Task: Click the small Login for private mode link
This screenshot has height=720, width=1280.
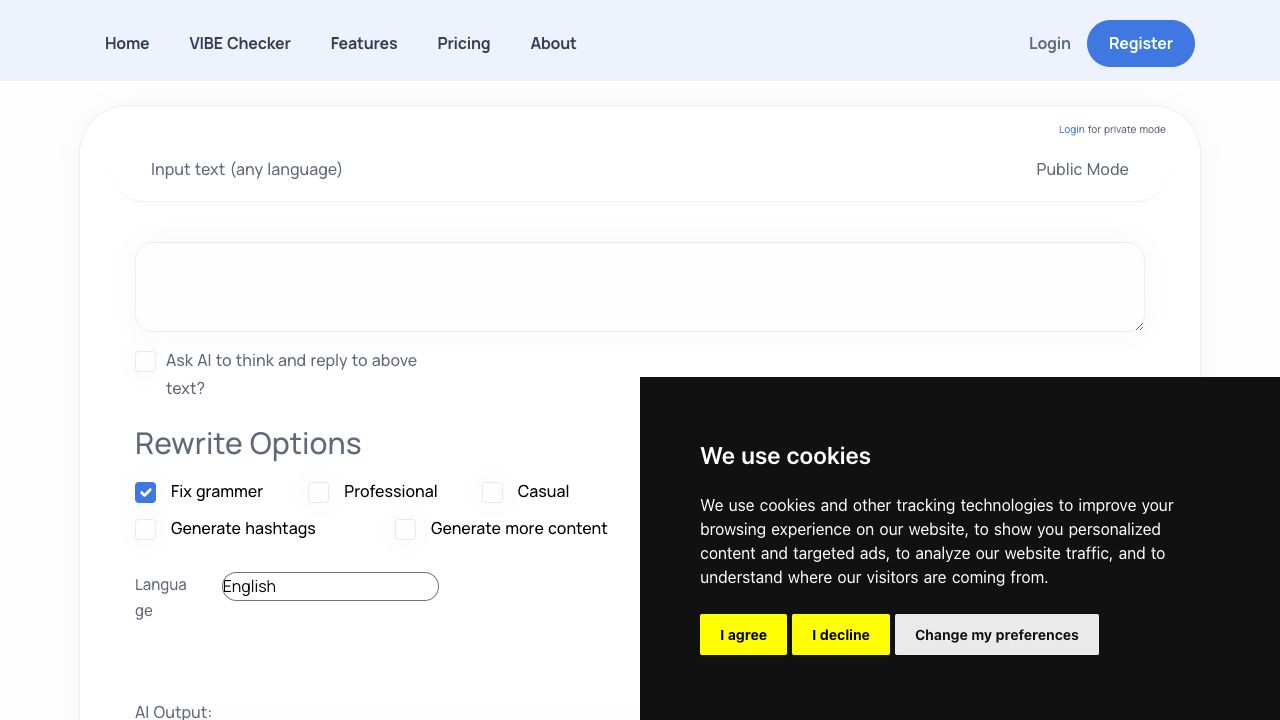Action: click(x=1071, y=130)
